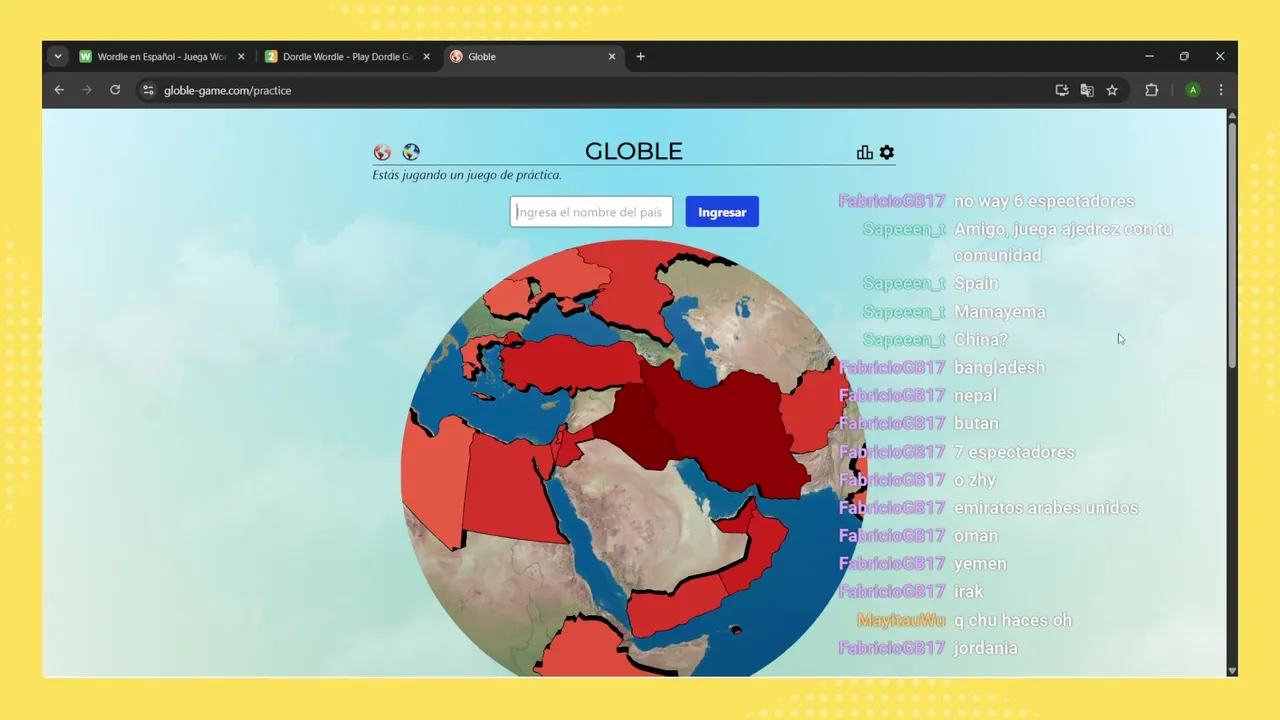View site information icon in address bar

(x=148, y=90)
